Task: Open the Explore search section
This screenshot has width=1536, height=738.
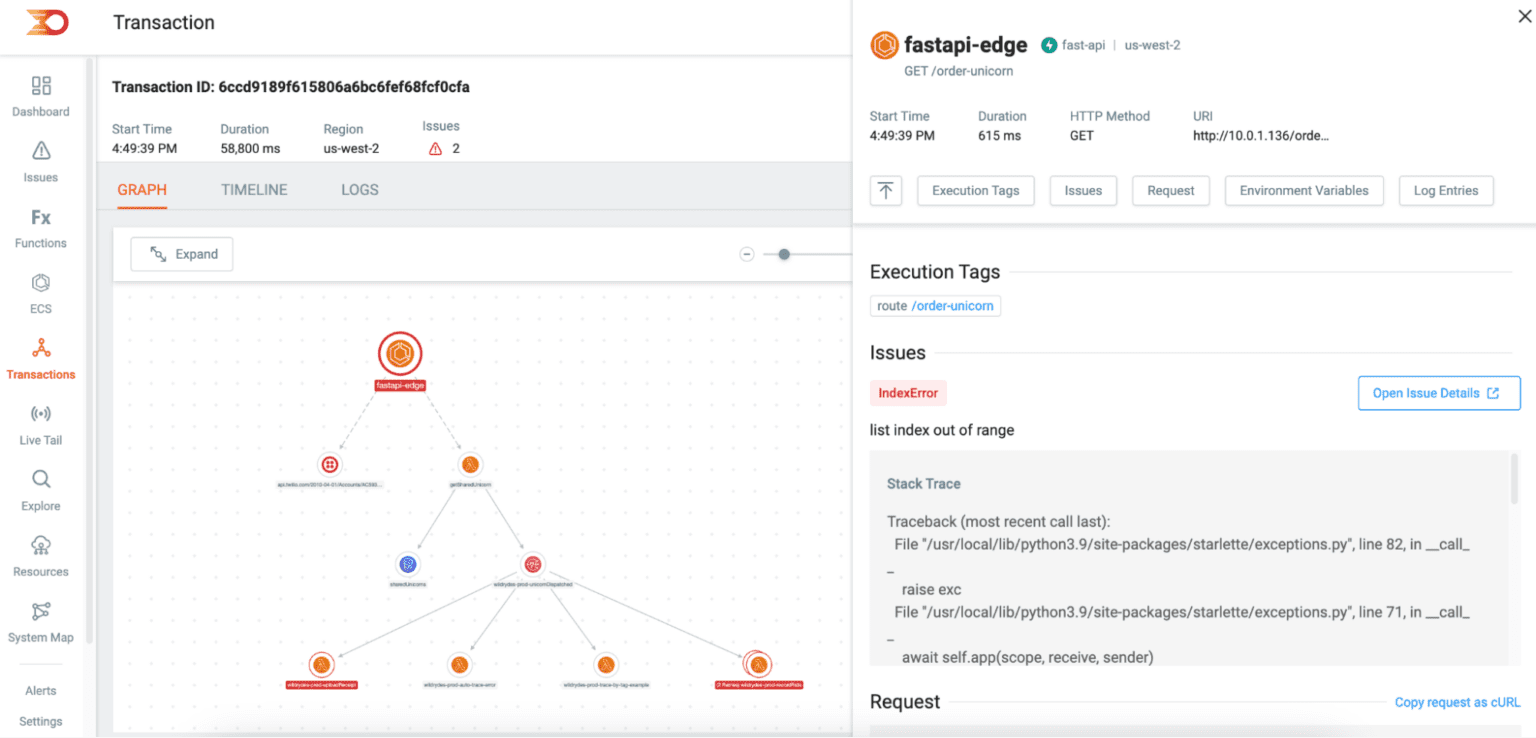Action: (40, 489)
